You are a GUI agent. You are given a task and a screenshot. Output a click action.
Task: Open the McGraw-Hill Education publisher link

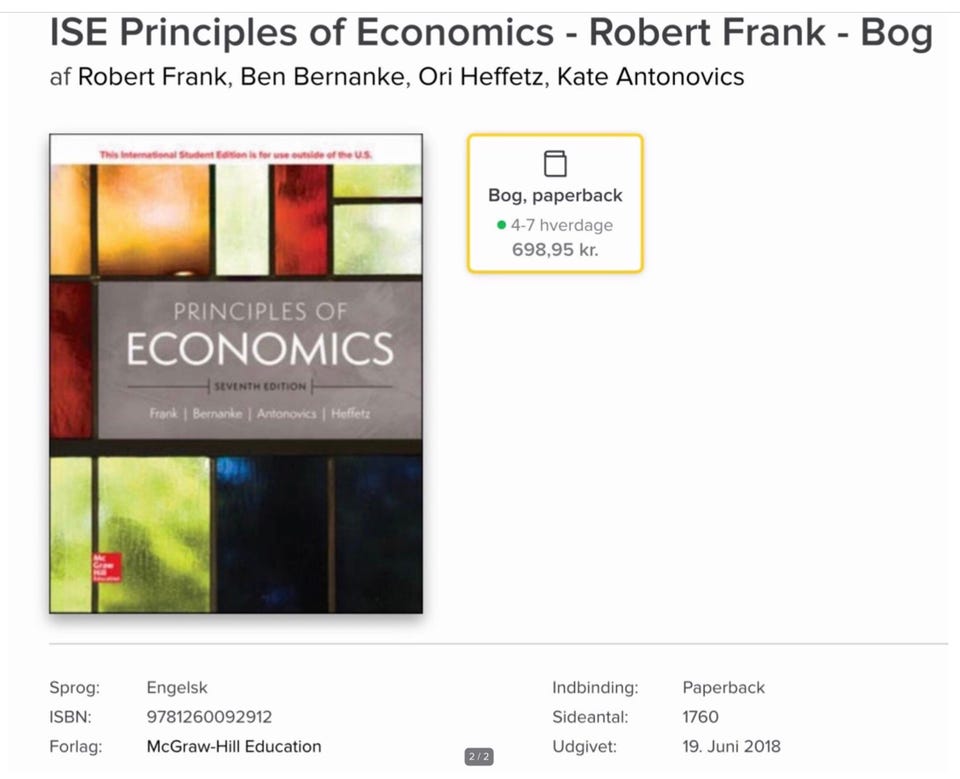(234, 746)
